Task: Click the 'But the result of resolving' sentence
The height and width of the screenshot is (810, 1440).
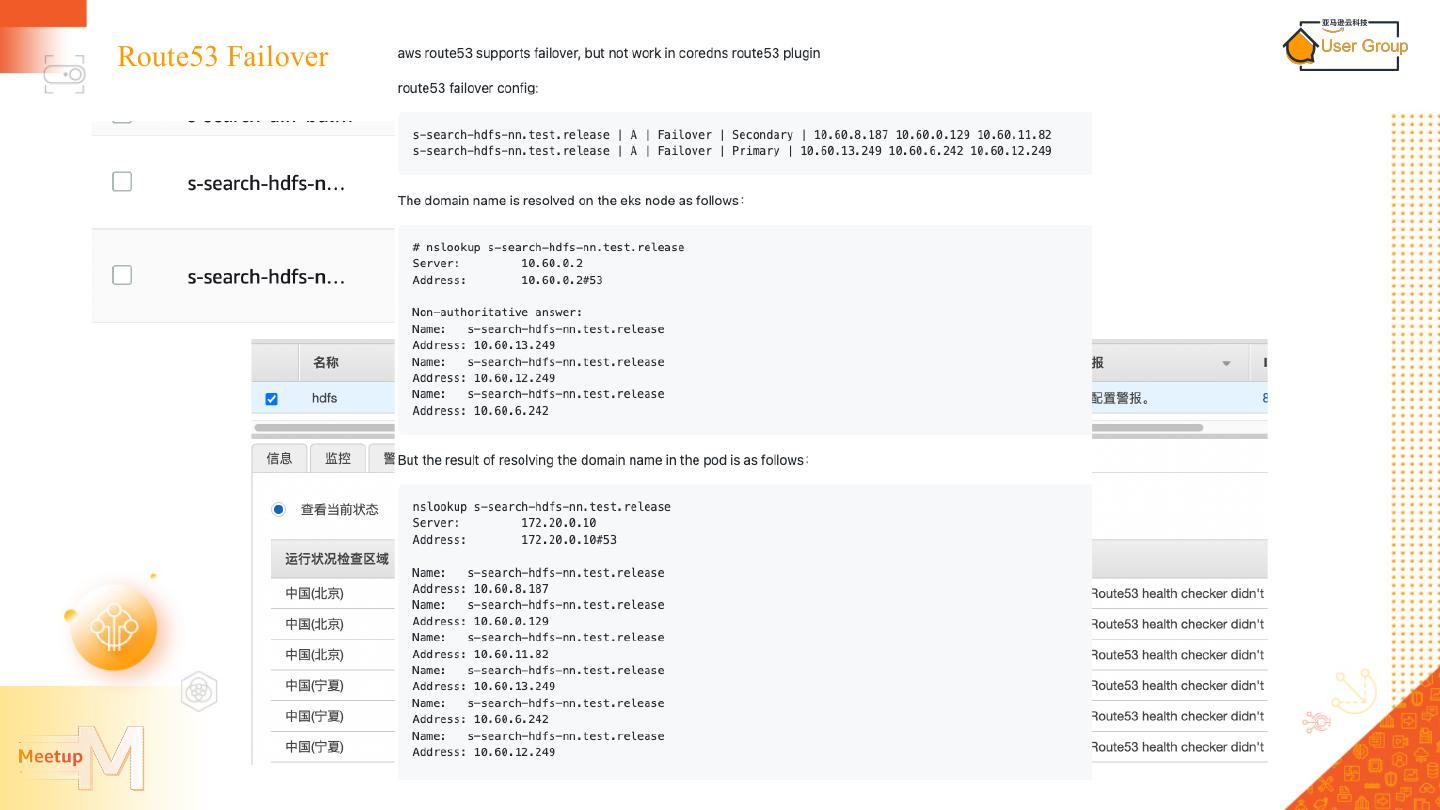Action: point(603,460)
